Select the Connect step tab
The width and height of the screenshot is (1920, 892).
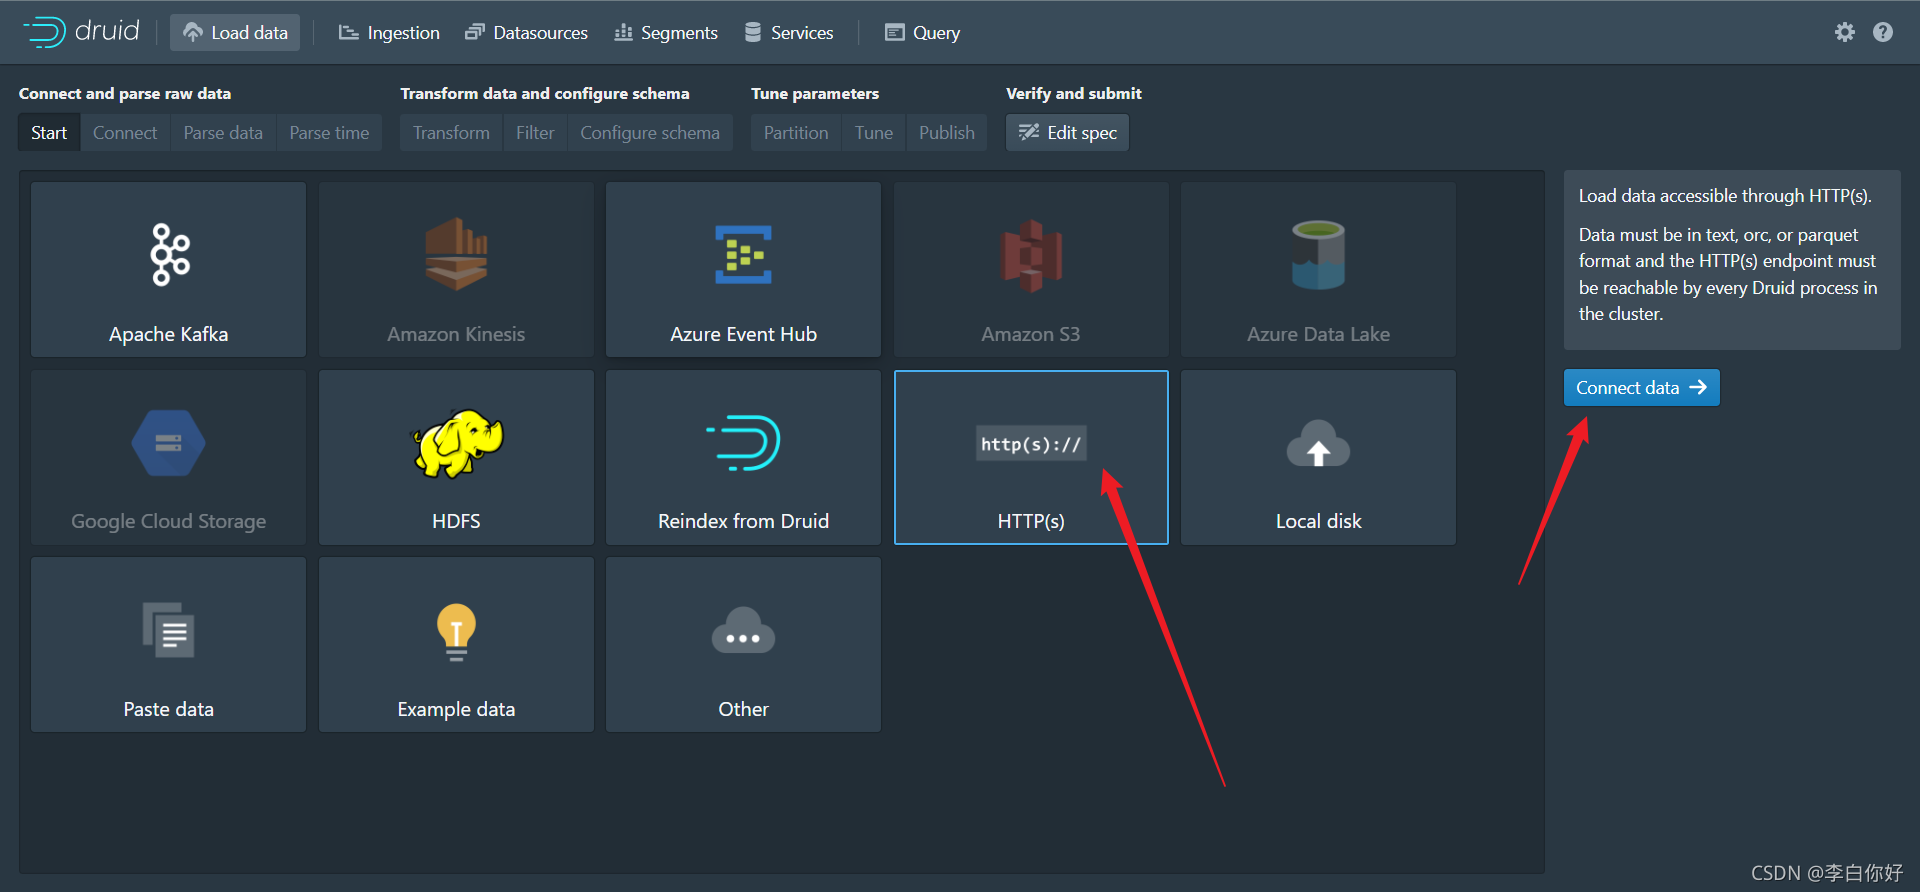[x=125, y=133]
